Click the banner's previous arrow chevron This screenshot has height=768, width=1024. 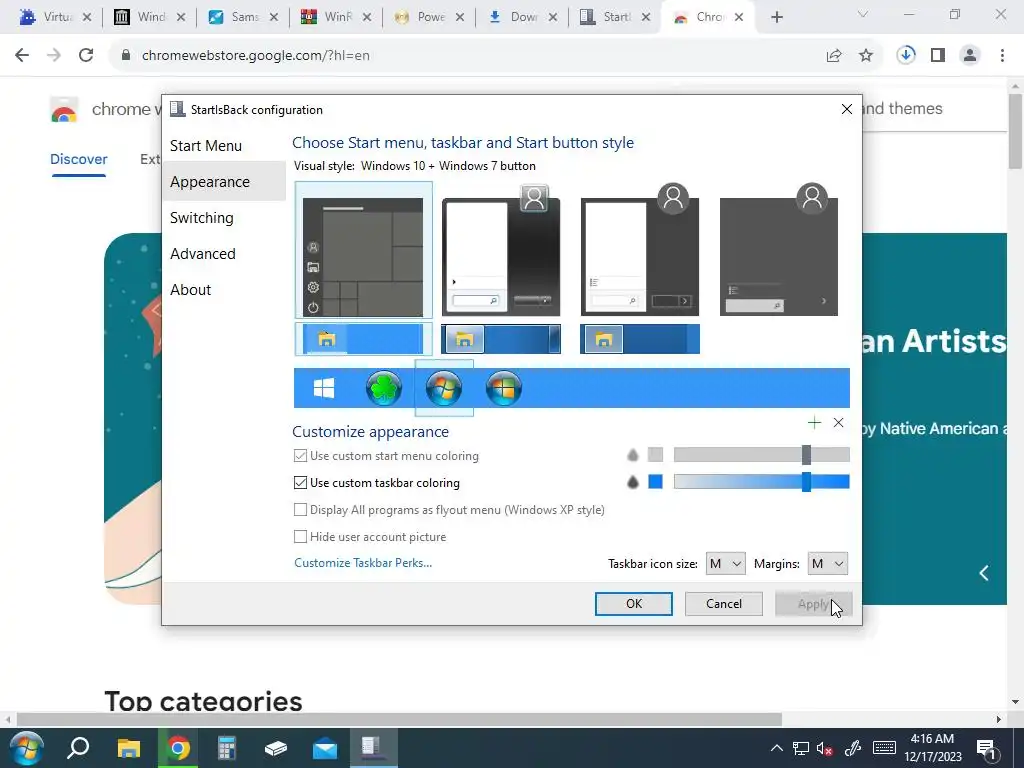[x=984, y=573]
